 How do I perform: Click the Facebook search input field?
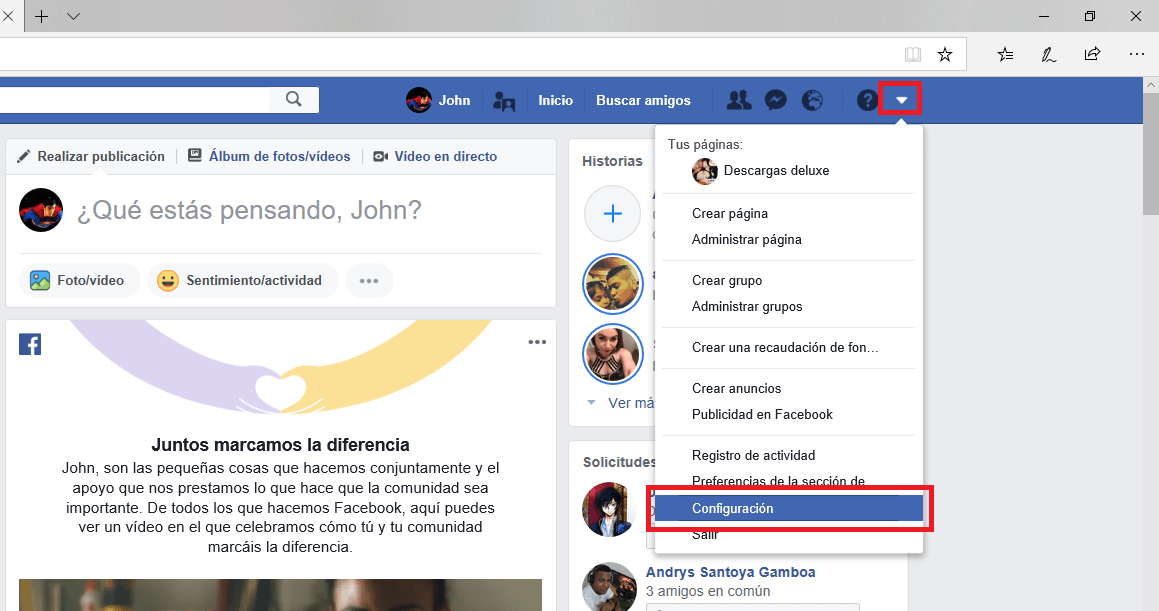135,100
